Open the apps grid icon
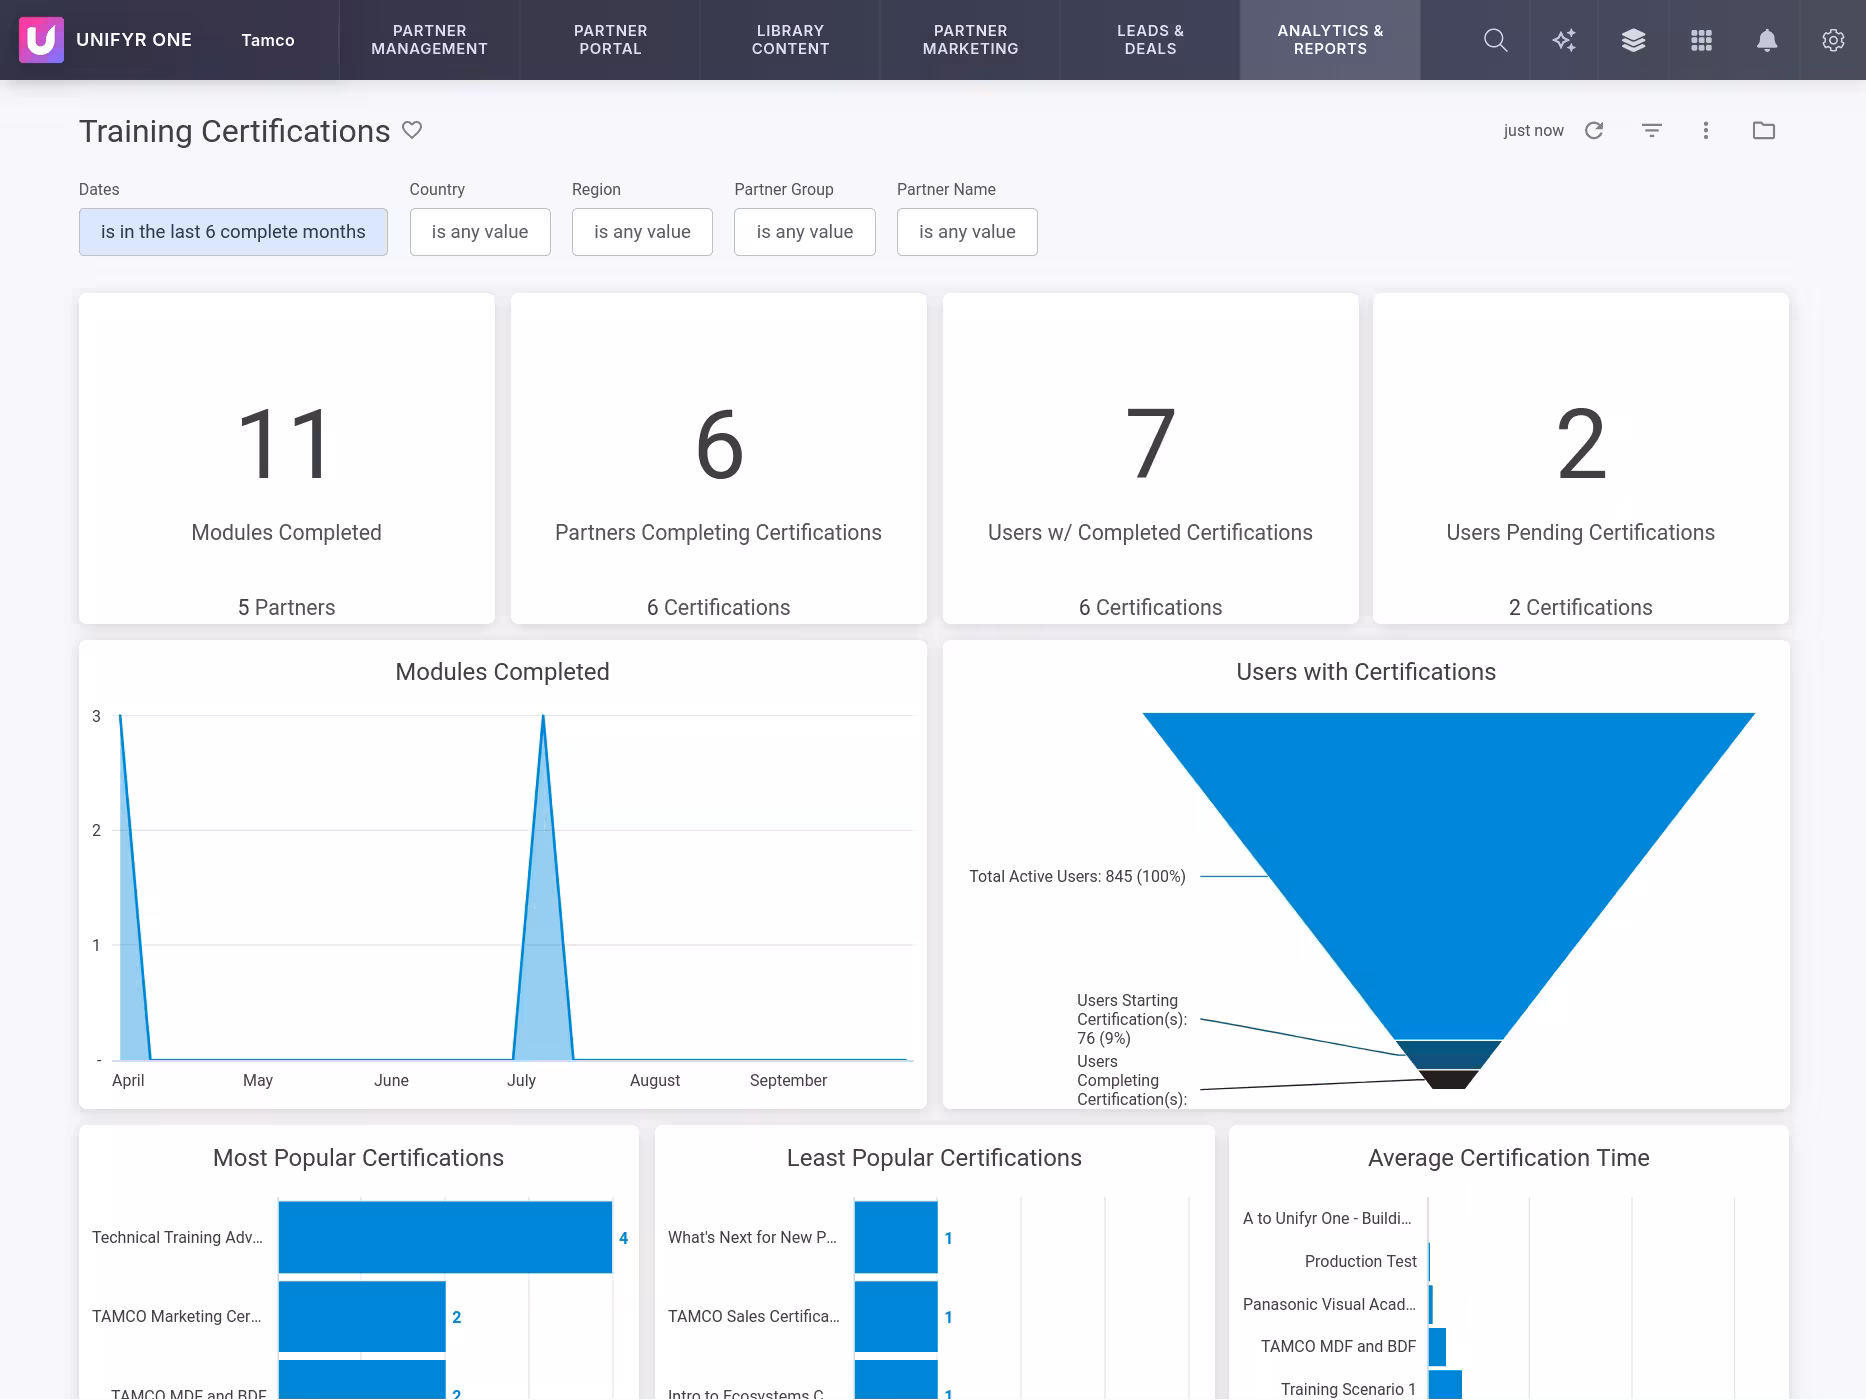Image resolution: width=1866 pixels, height=1400 pixels. pos(1701,40)
